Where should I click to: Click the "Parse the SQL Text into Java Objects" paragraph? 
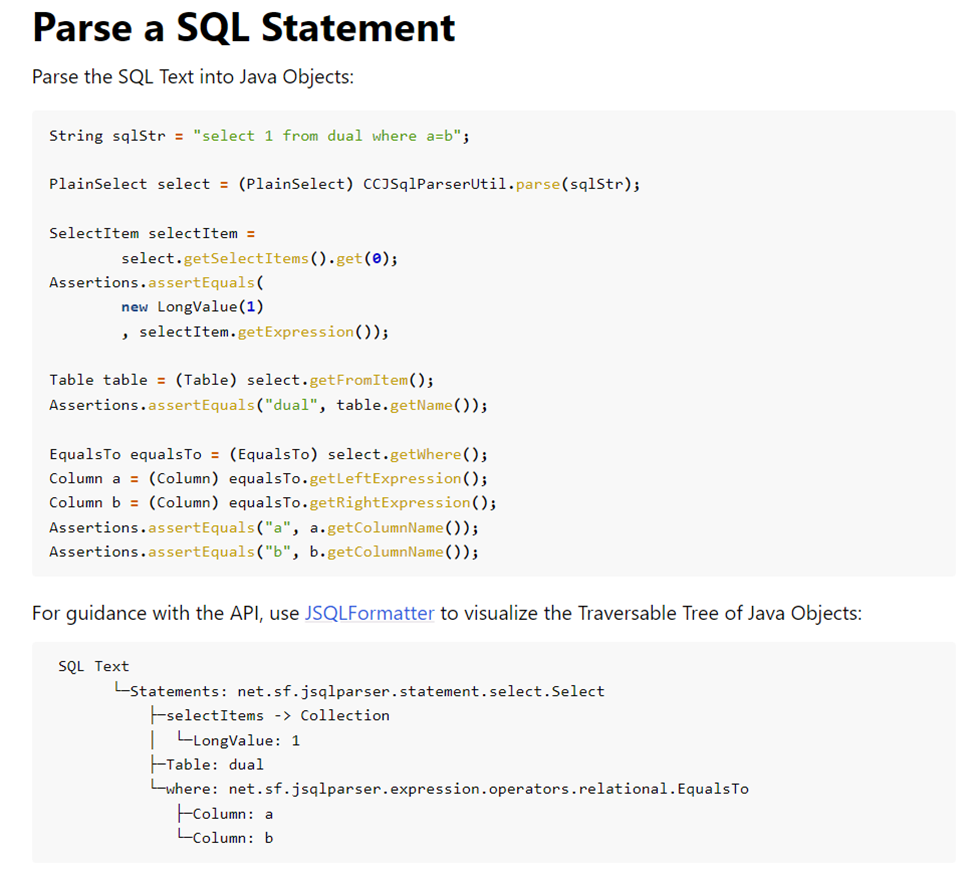pyautogui.click(x=192, y=77)
